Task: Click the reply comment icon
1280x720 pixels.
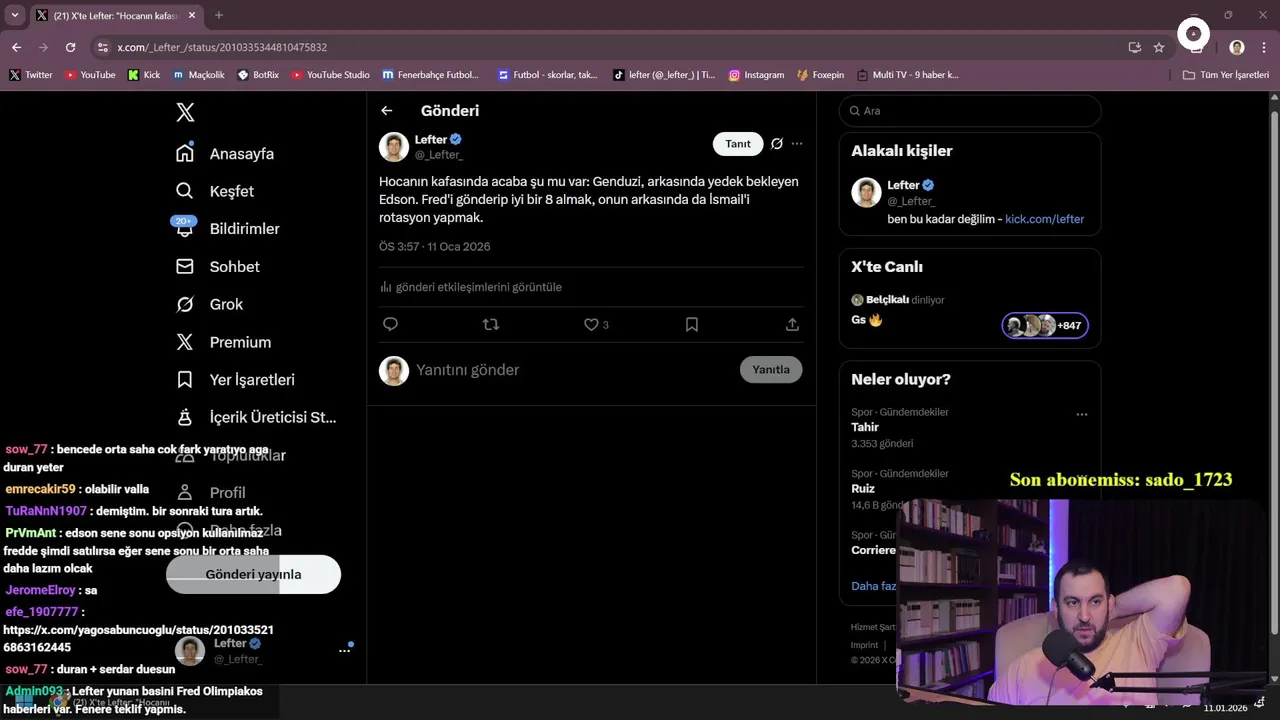Action: [391, 324]
